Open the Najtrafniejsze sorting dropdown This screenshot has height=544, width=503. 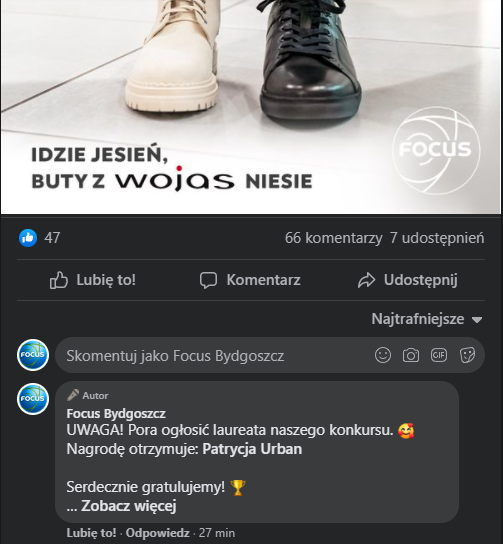427,319
